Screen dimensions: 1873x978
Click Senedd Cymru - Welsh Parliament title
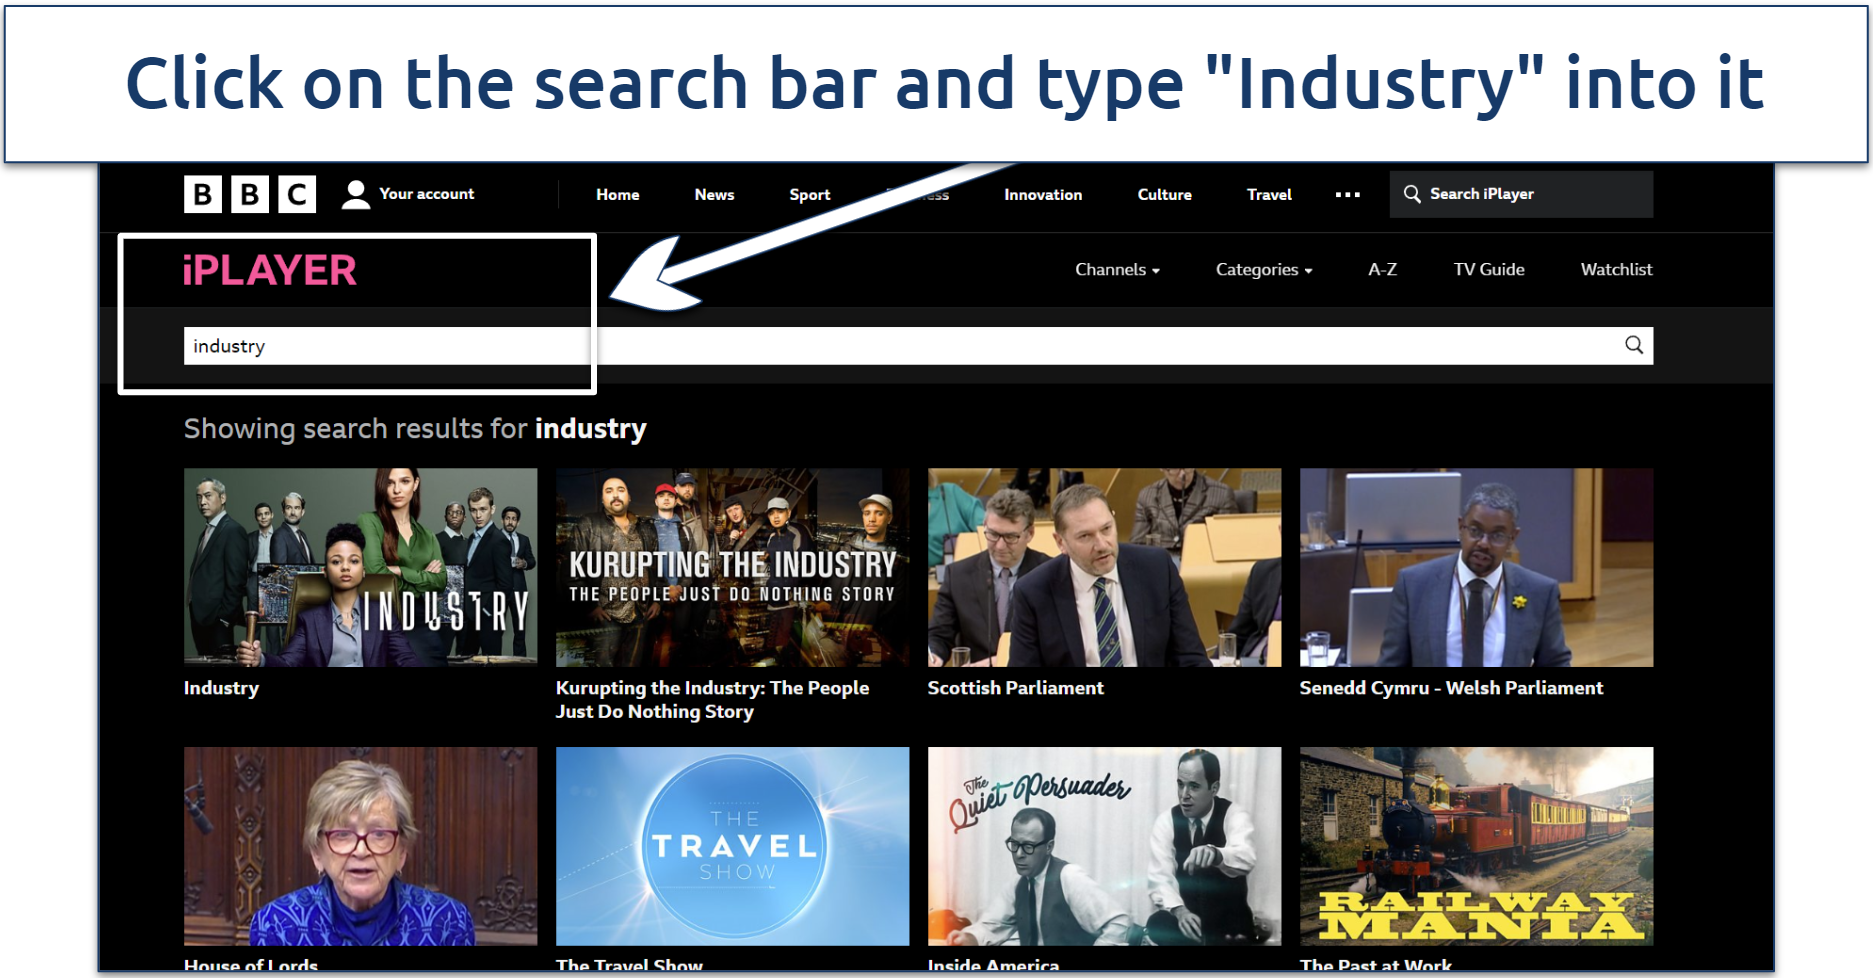1450,688
